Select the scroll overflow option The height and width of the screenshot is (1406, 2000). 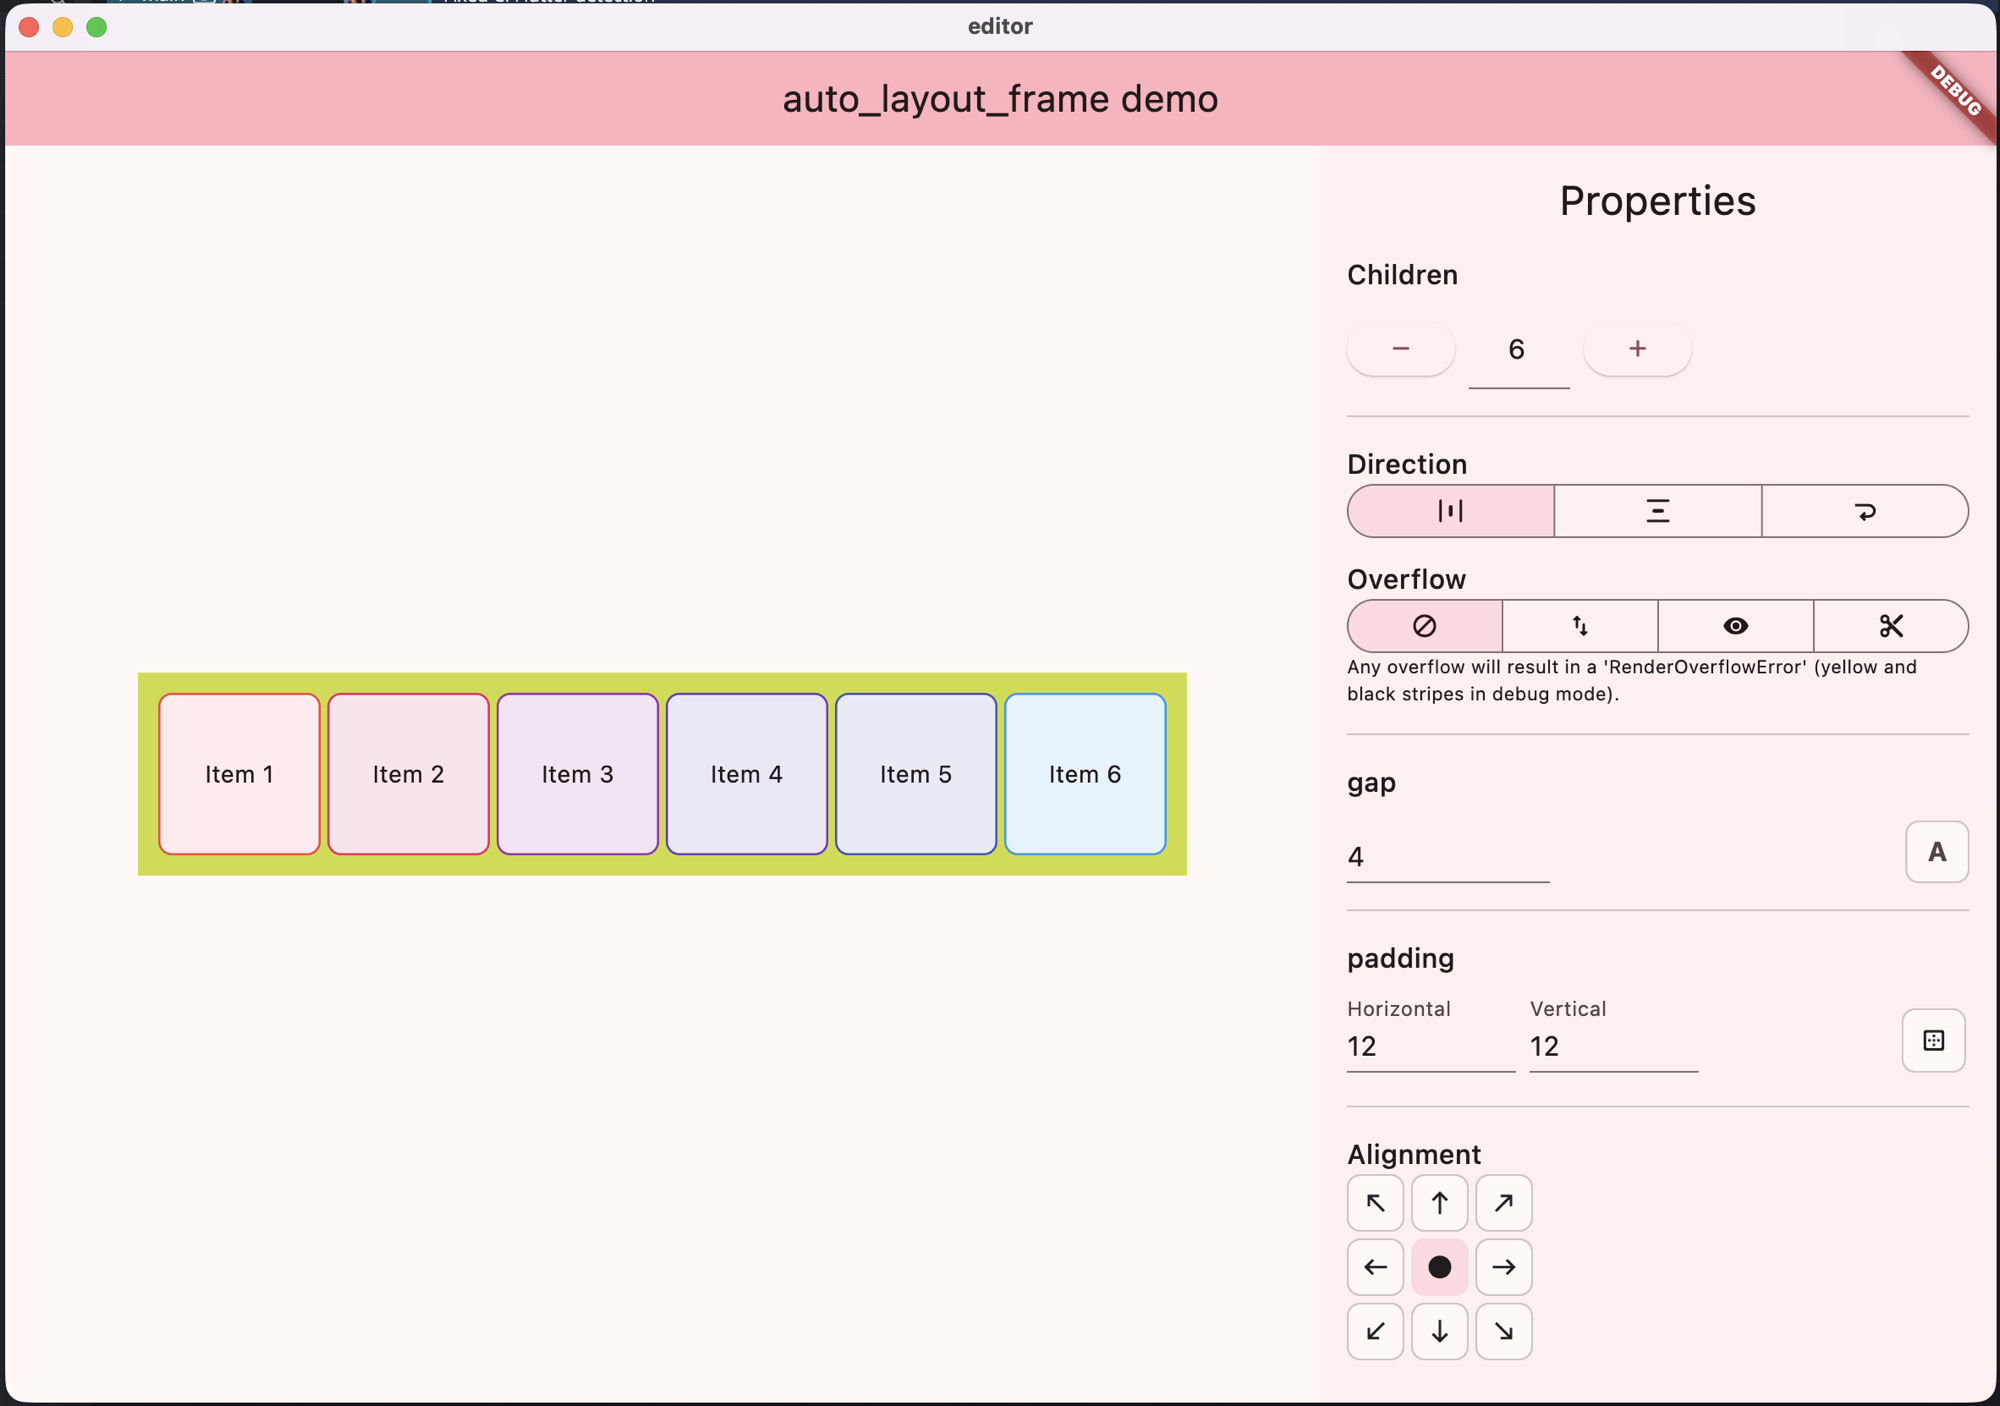(1579, 626)
